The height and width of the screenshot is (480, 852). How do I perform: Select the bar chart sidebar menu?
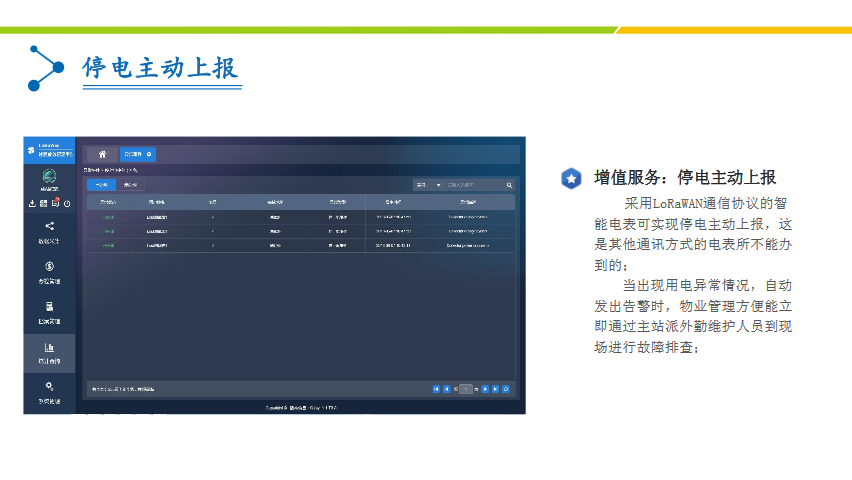[x=49, y=347]
